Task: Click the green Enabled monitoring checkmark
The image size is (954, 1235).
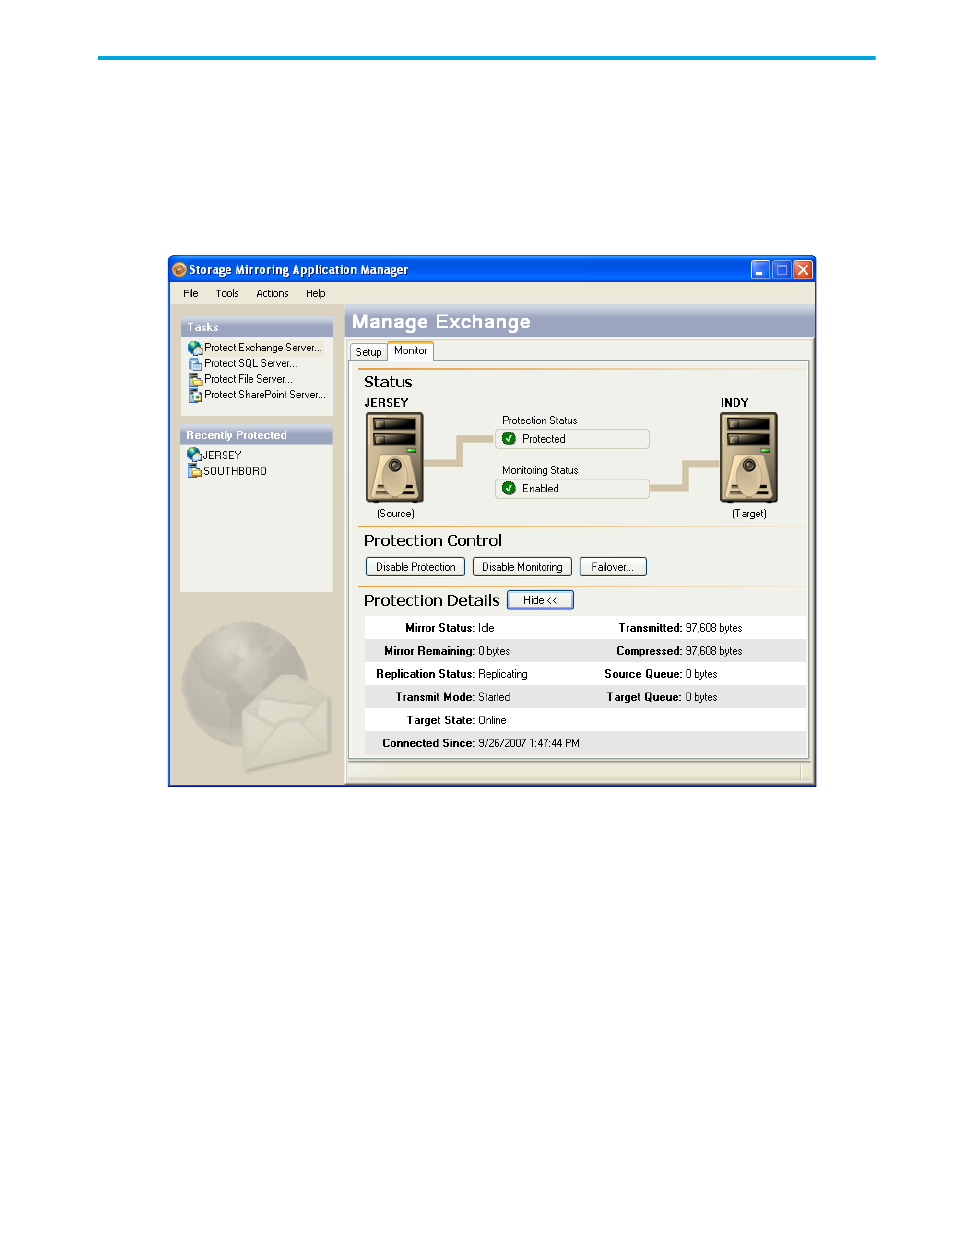Action: click(509, 488)
